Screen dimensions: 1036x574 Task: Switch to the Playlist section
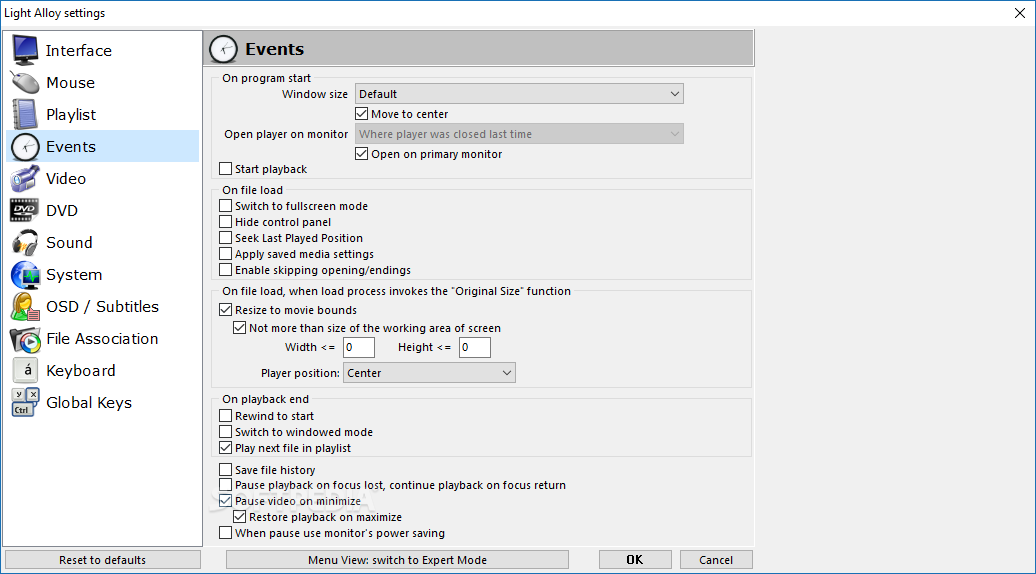(71, 115)
